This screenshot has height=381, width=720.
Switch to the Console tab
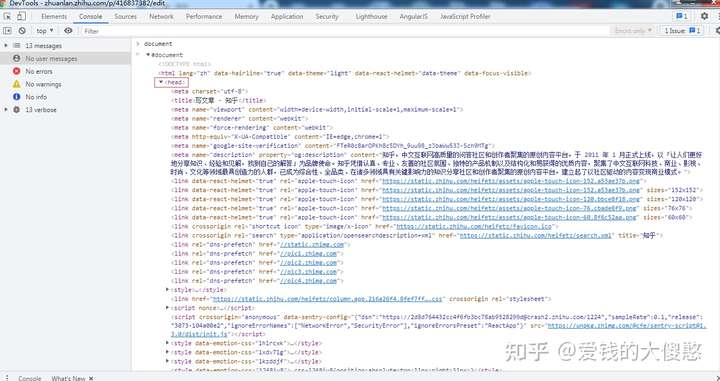90,17
